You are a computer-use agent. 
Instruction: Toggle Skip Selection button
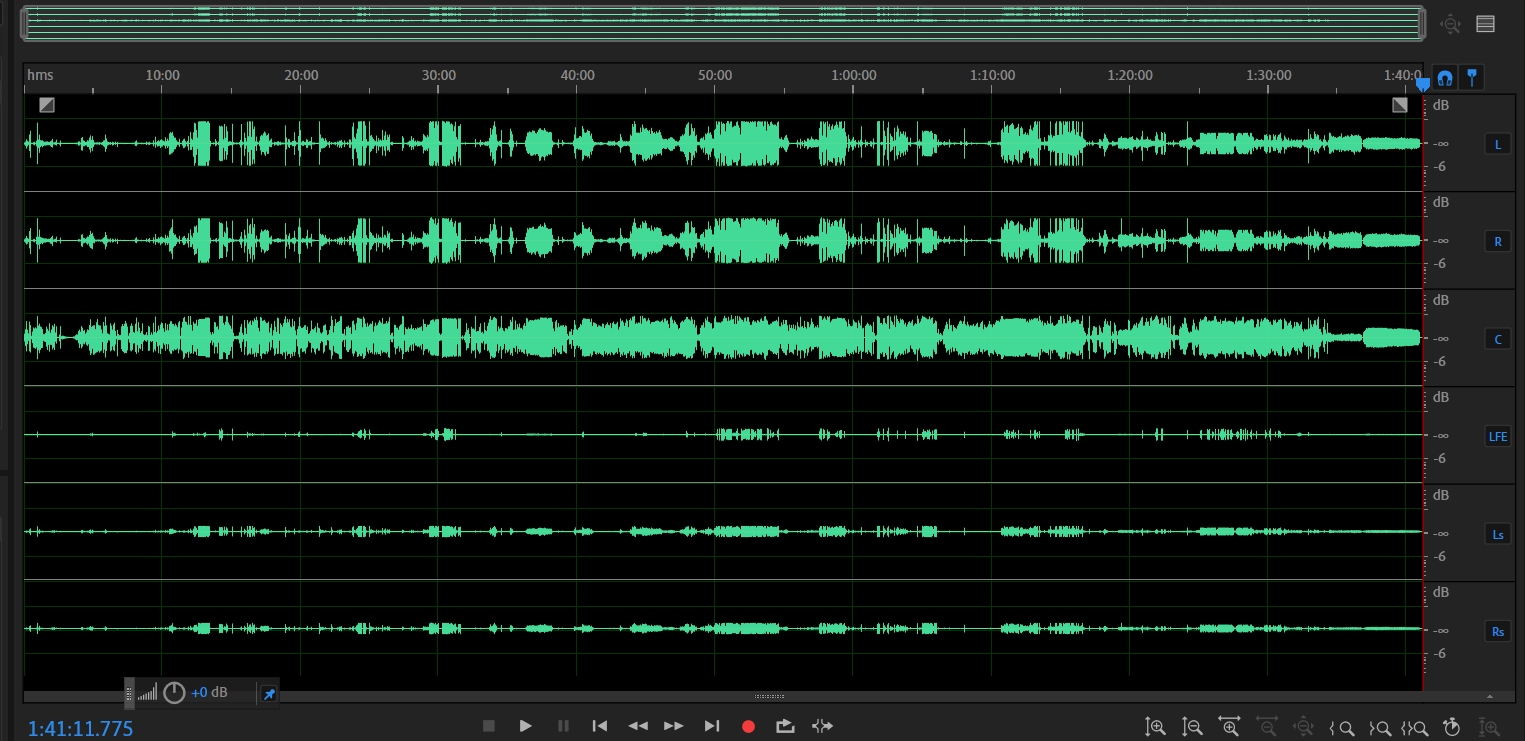pos(822,726)
